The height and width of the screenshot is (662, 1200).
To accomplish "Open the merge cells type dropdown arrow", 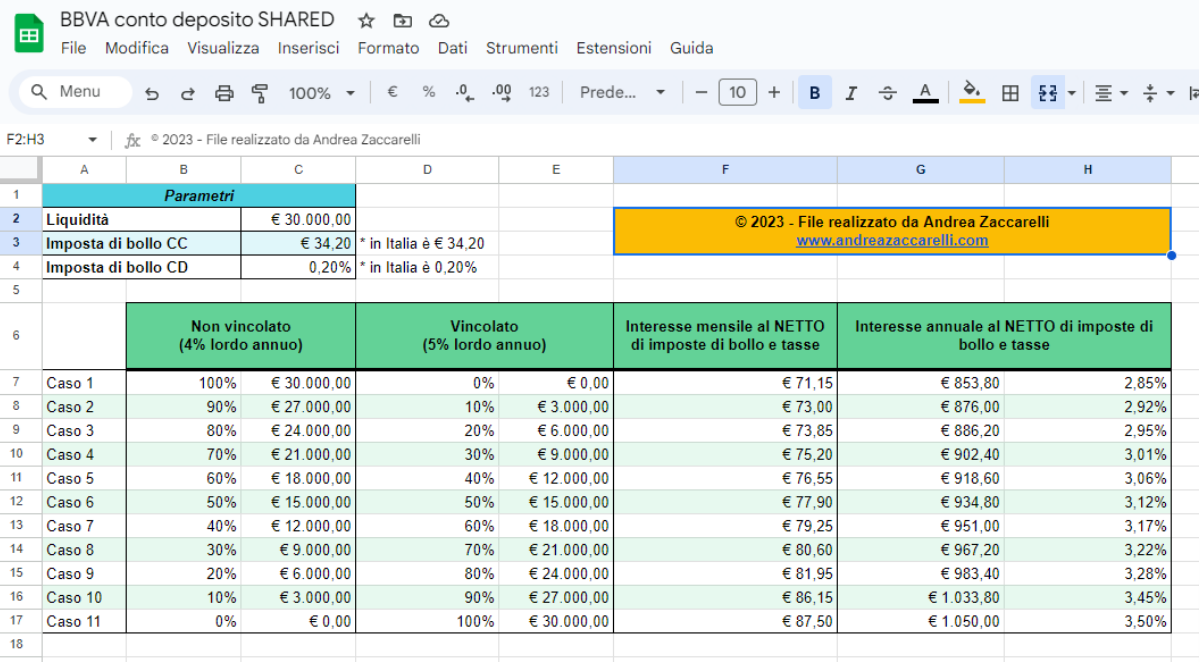I will (x=1072, y=93).
